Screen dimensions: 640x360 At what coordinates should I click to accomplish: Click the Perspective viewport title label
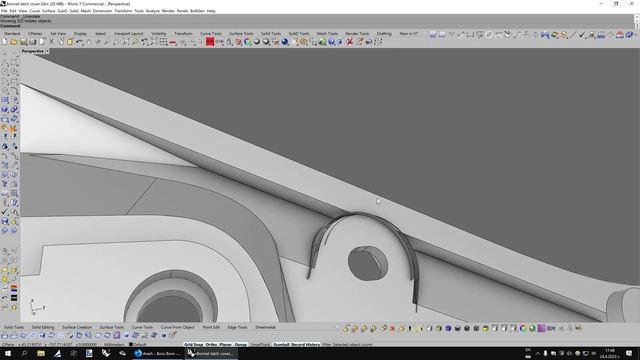point(33,51)
